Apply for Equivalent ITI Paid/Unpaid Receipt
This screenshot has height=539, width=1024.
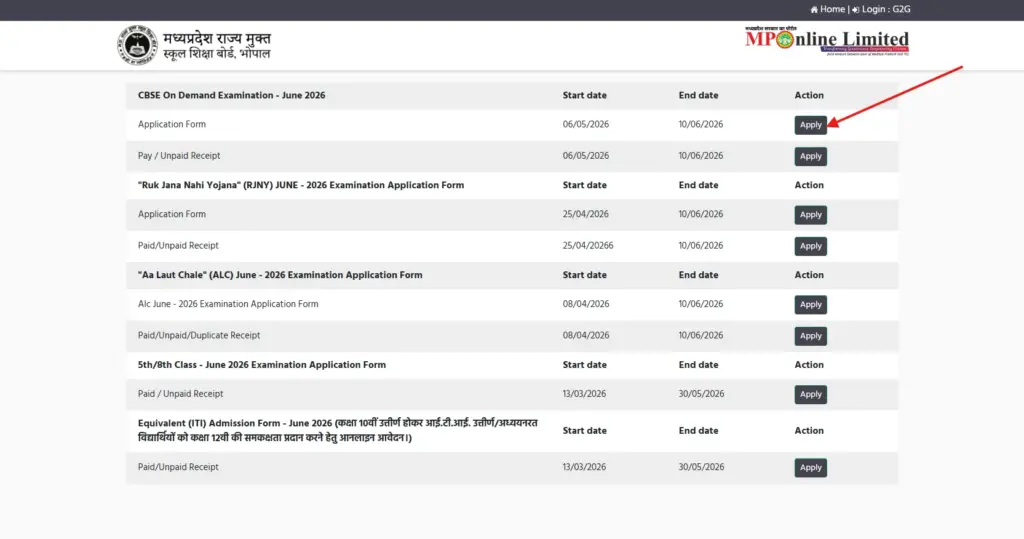810,468
